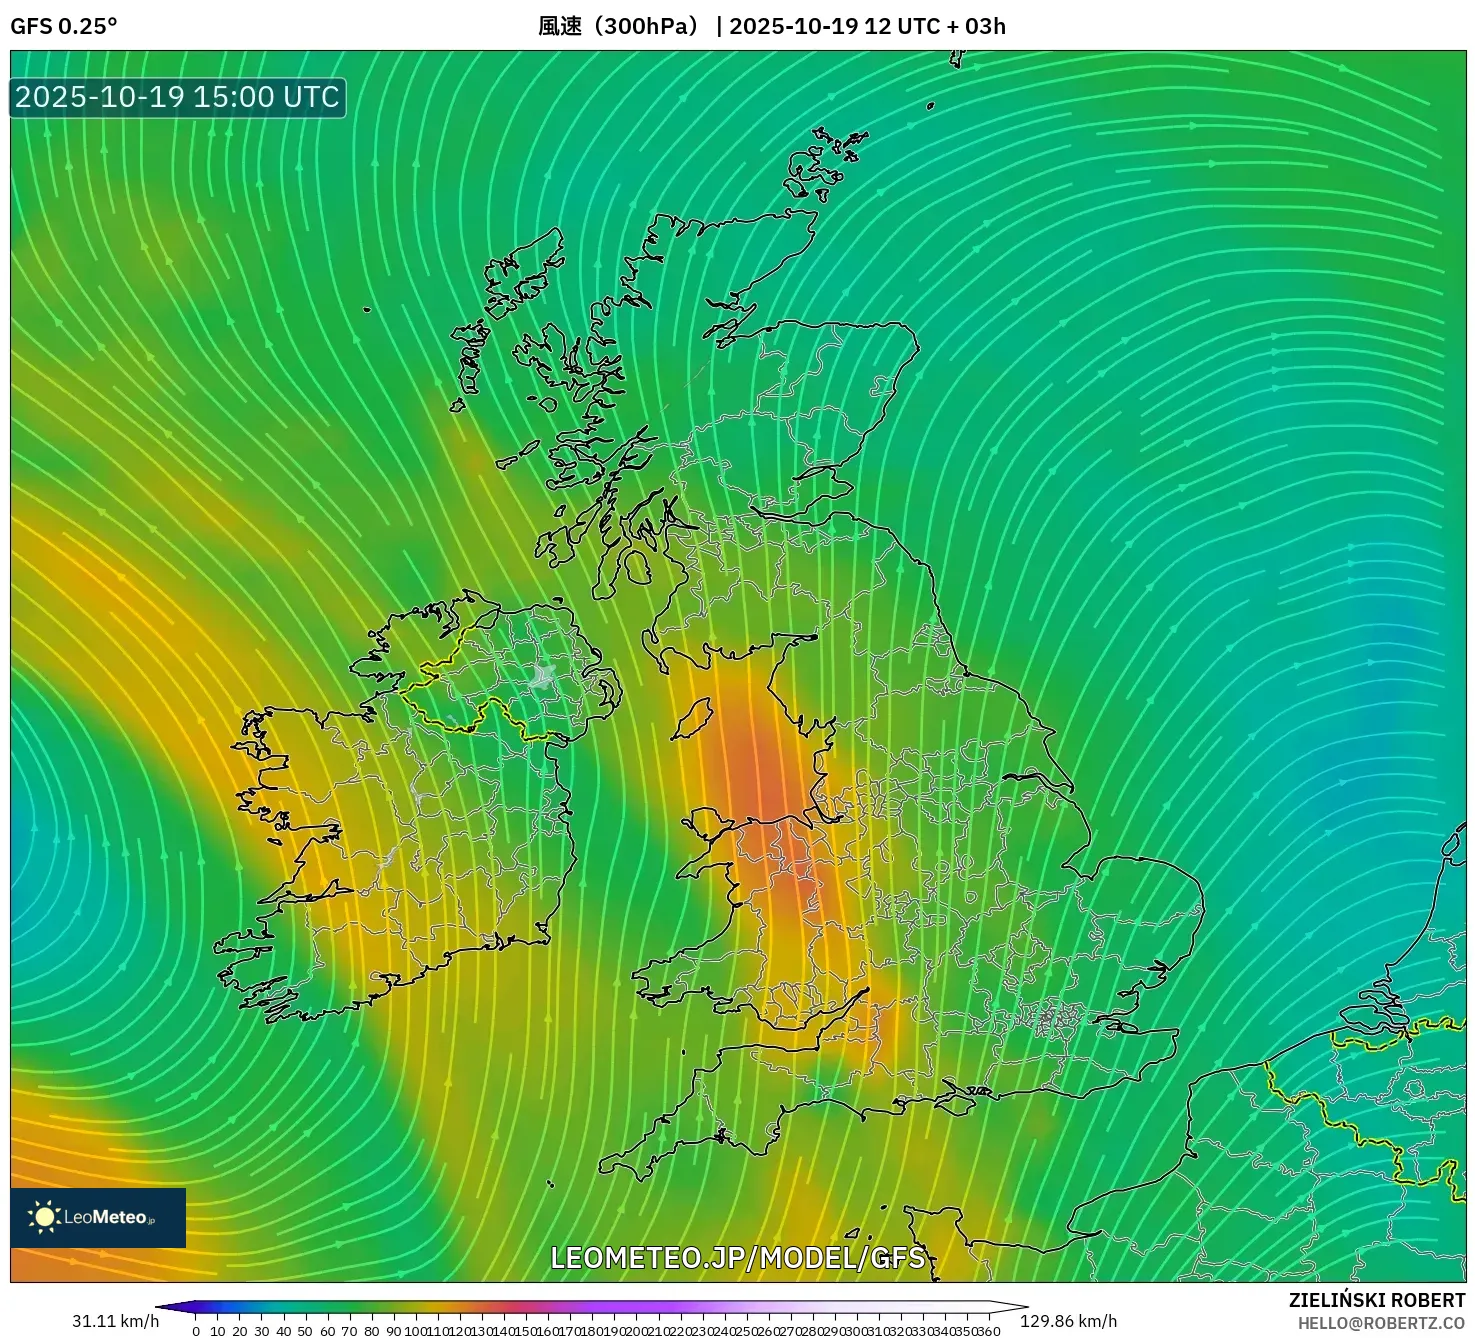Screen dimensions: 1475x1338
Task: Click the 360 tick on color scale
Action: click(x=988, y=1330)
